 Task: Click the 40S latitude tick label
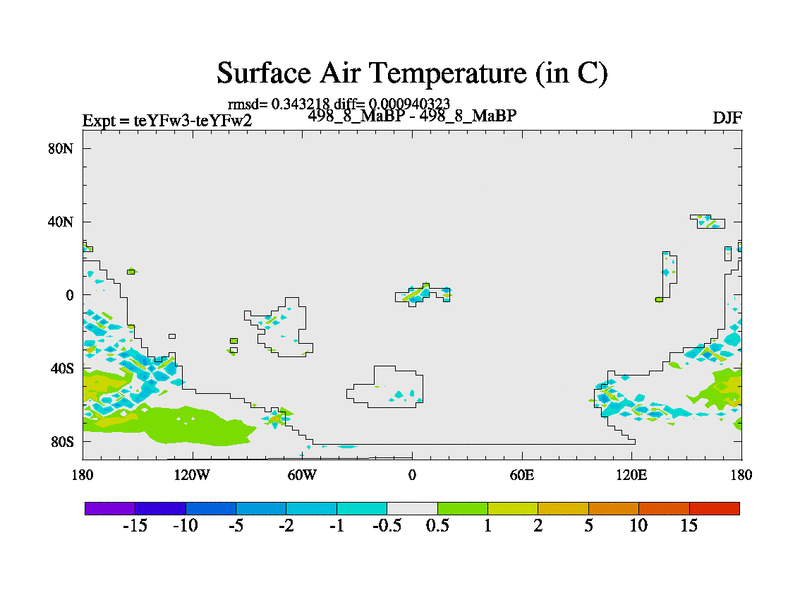coord(64,368)
